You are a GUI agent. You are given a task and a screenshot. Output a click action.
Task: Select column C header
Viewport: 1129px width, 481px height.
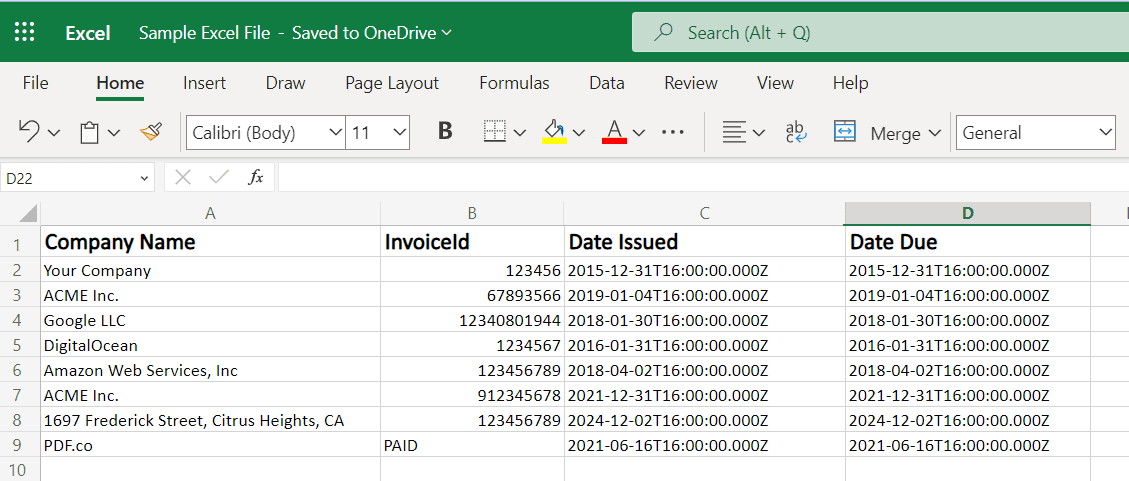coord(704,213)
